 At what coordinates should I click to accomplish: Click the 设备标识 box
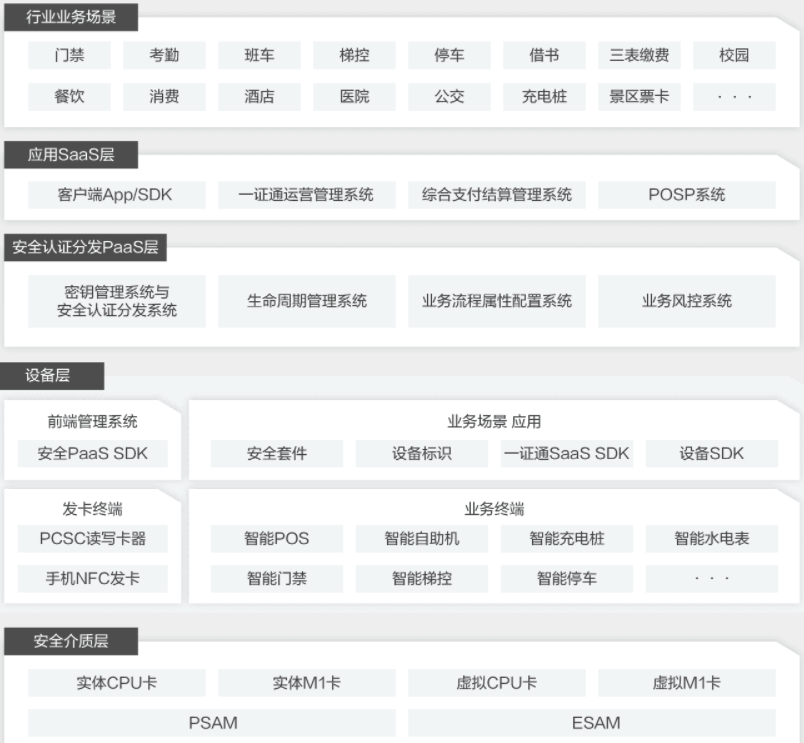(x=421, y=453)
